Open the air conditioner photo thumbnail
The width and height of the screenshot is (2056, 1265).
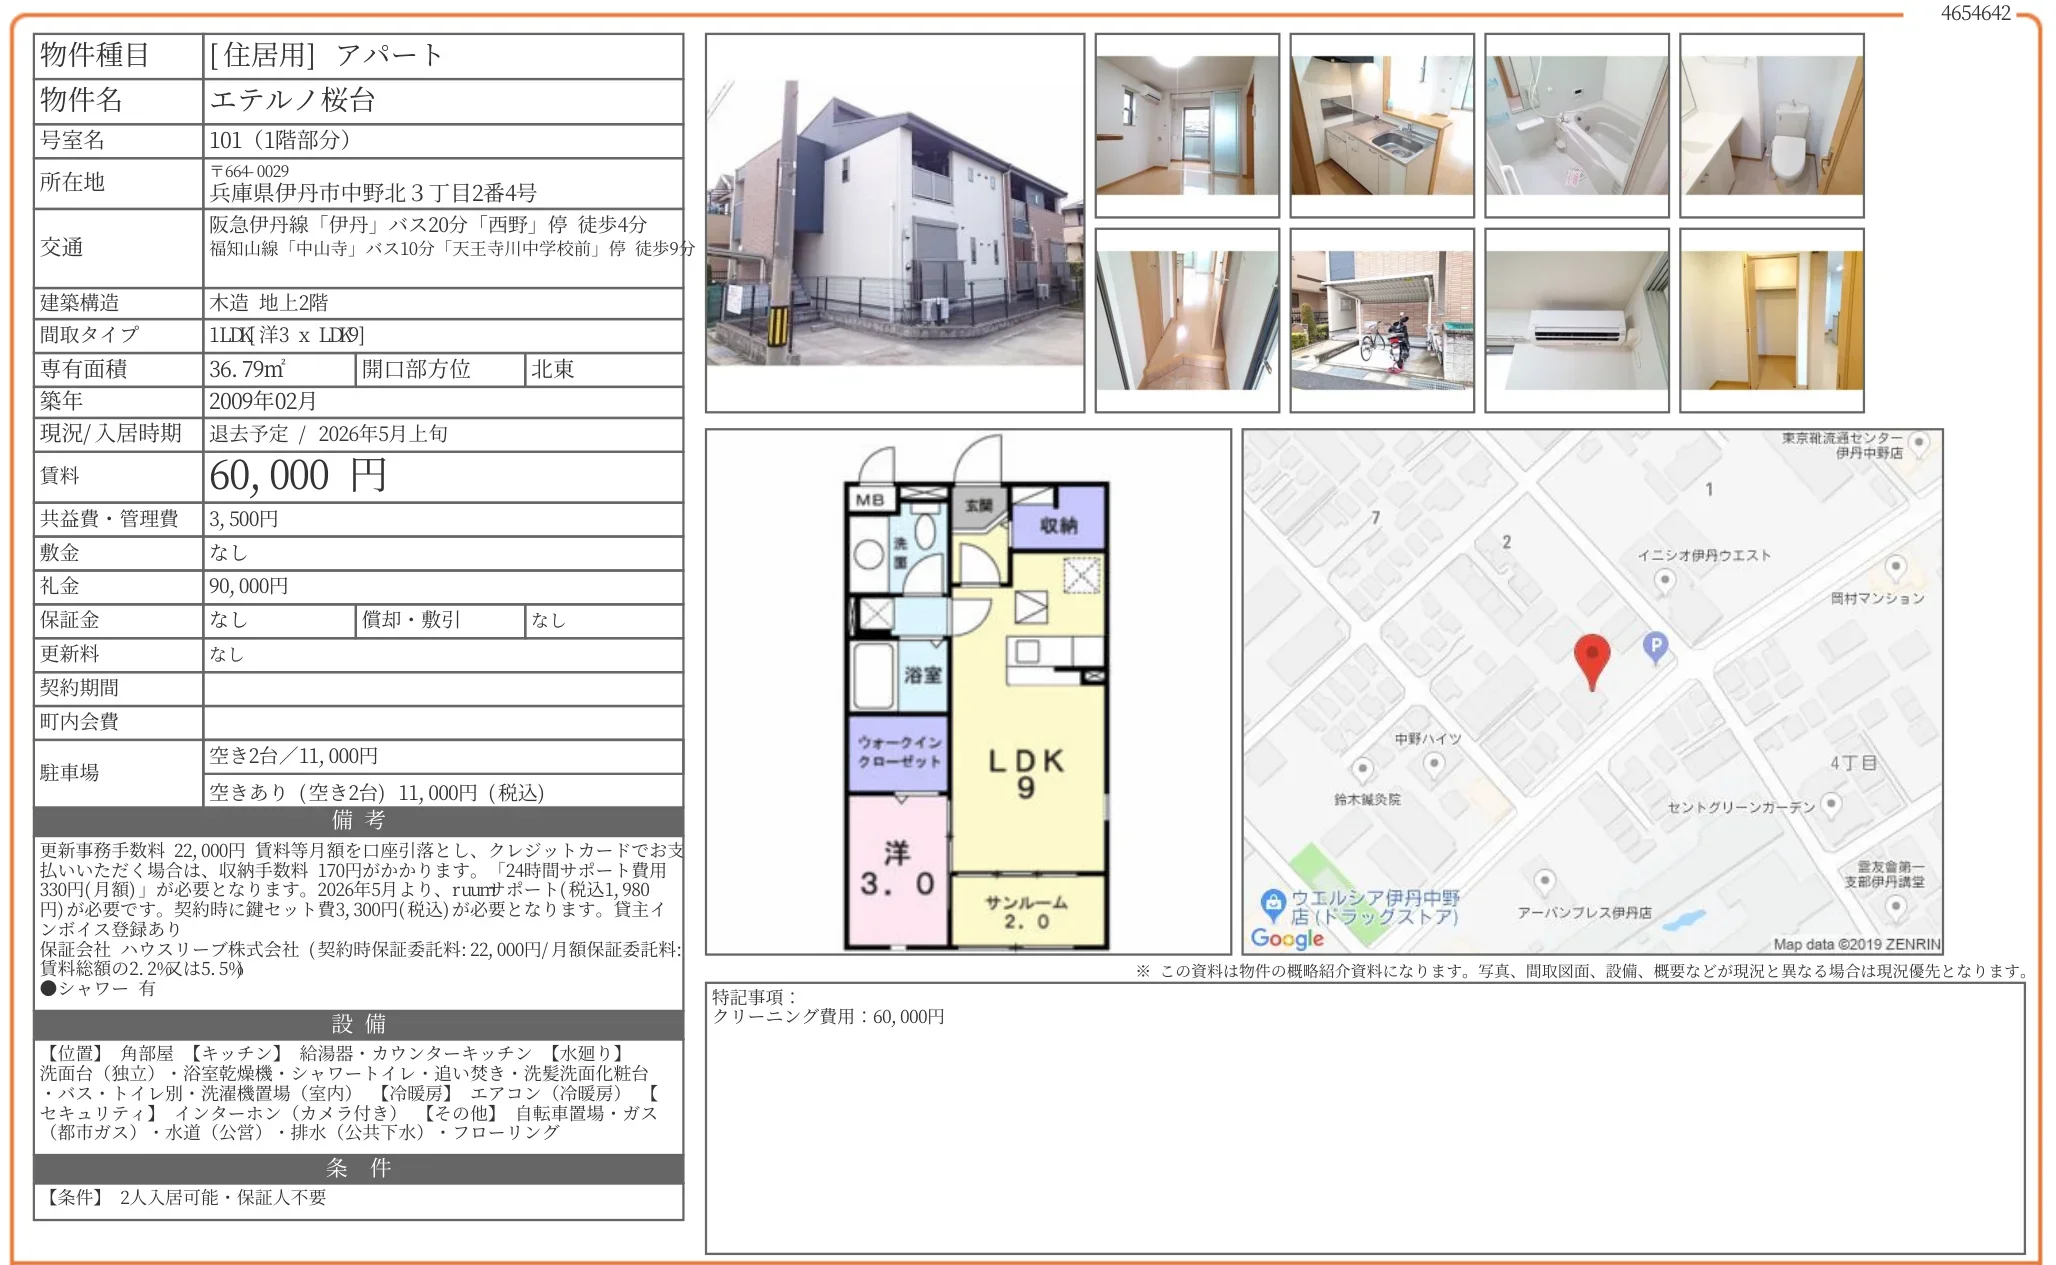[1576, 320]
